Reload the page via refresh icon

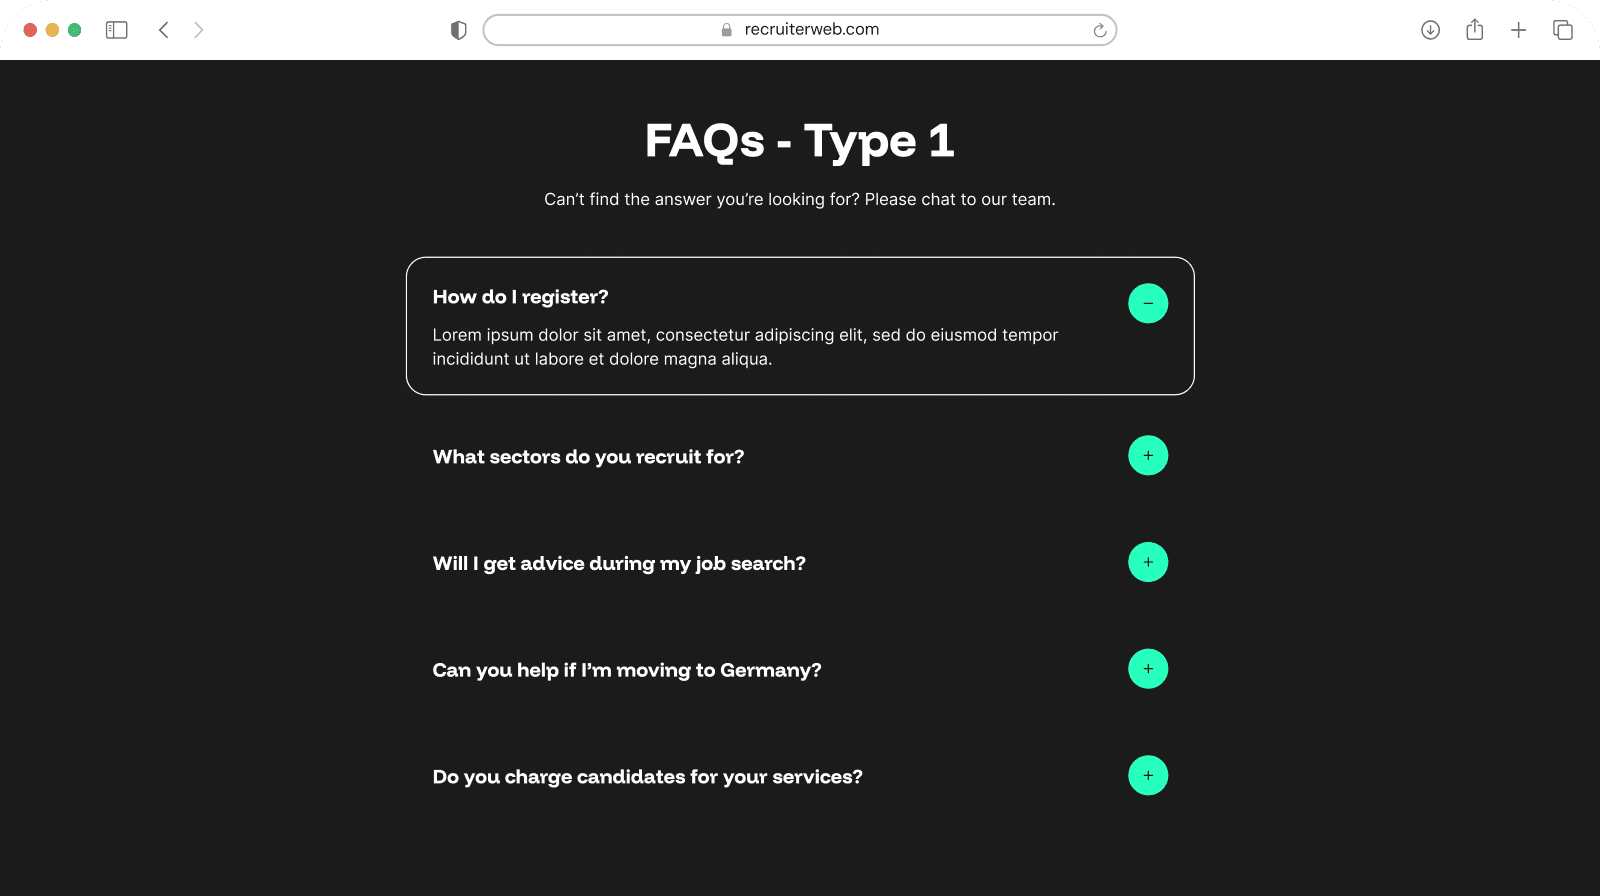pyautogui.click(x=1099, y=30)
